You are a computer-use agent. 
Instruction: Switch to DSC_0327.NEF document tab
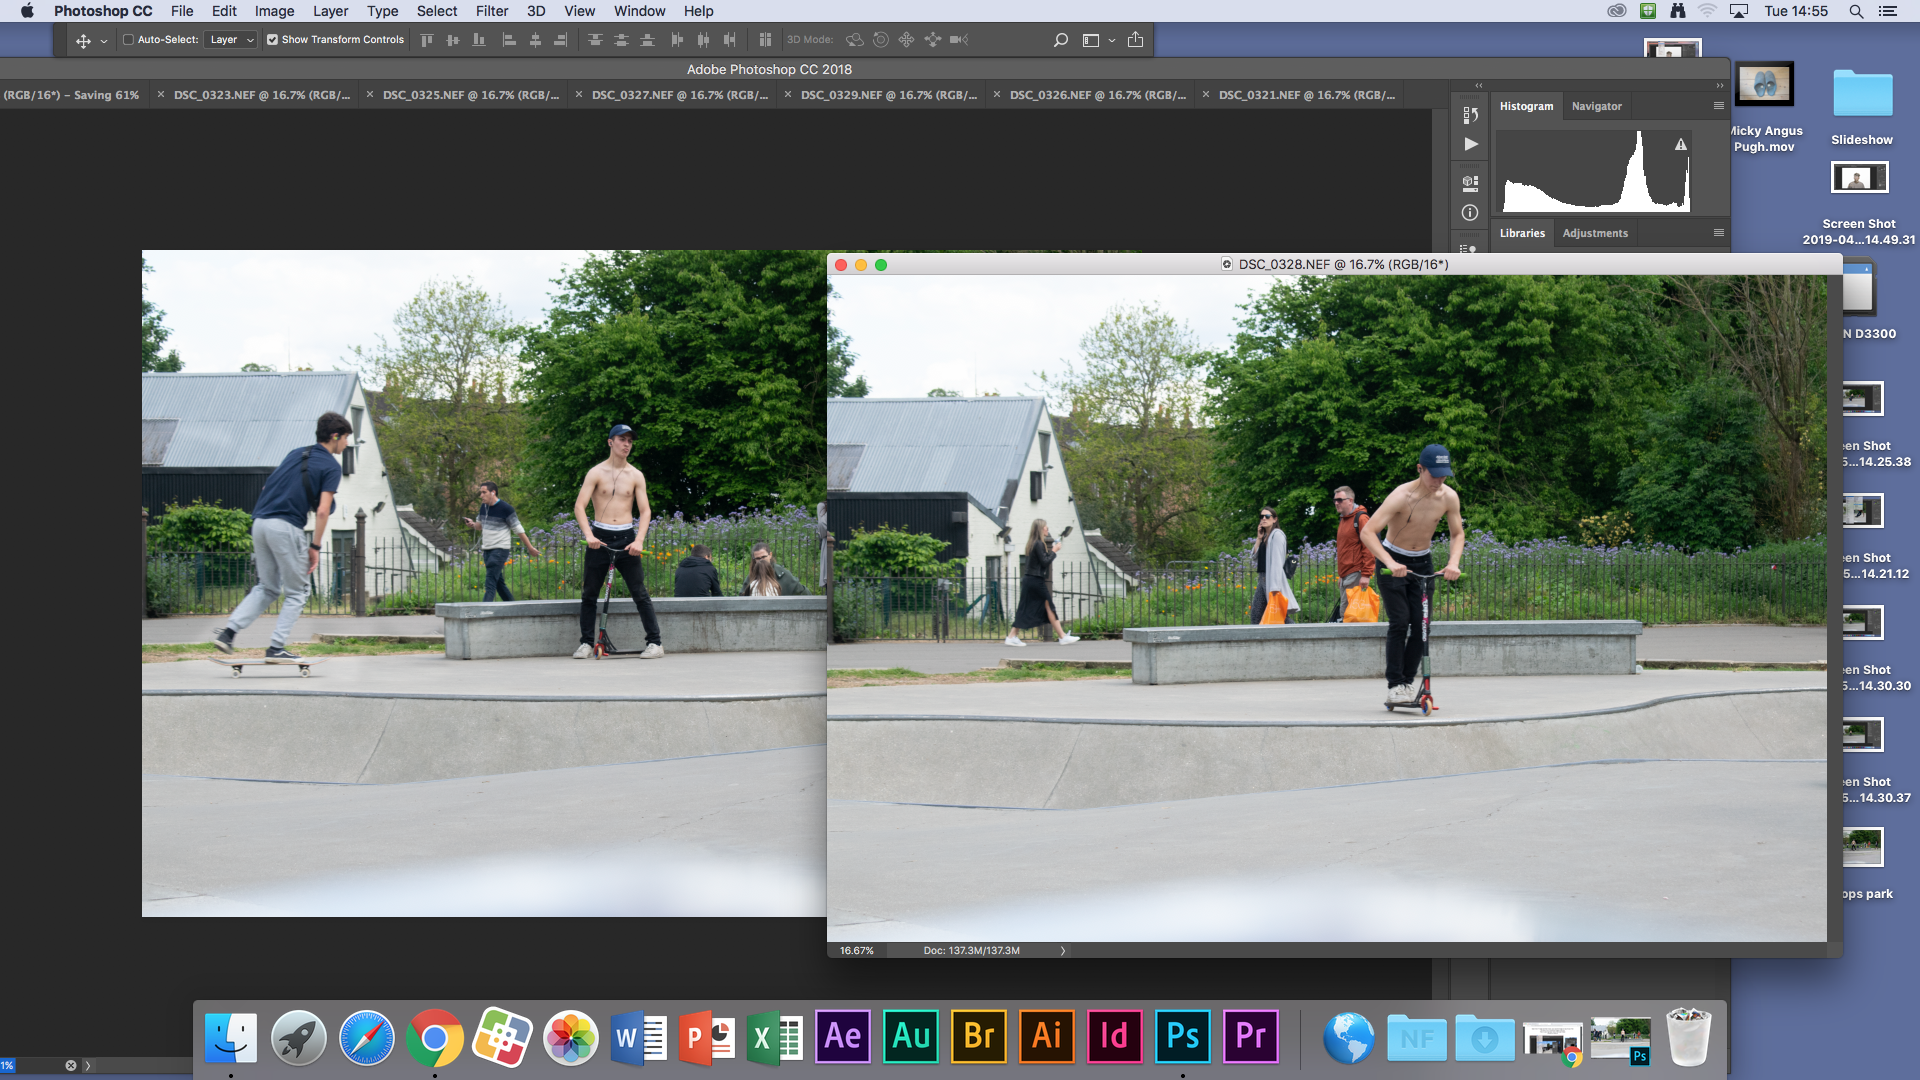(x=680, y=95)
